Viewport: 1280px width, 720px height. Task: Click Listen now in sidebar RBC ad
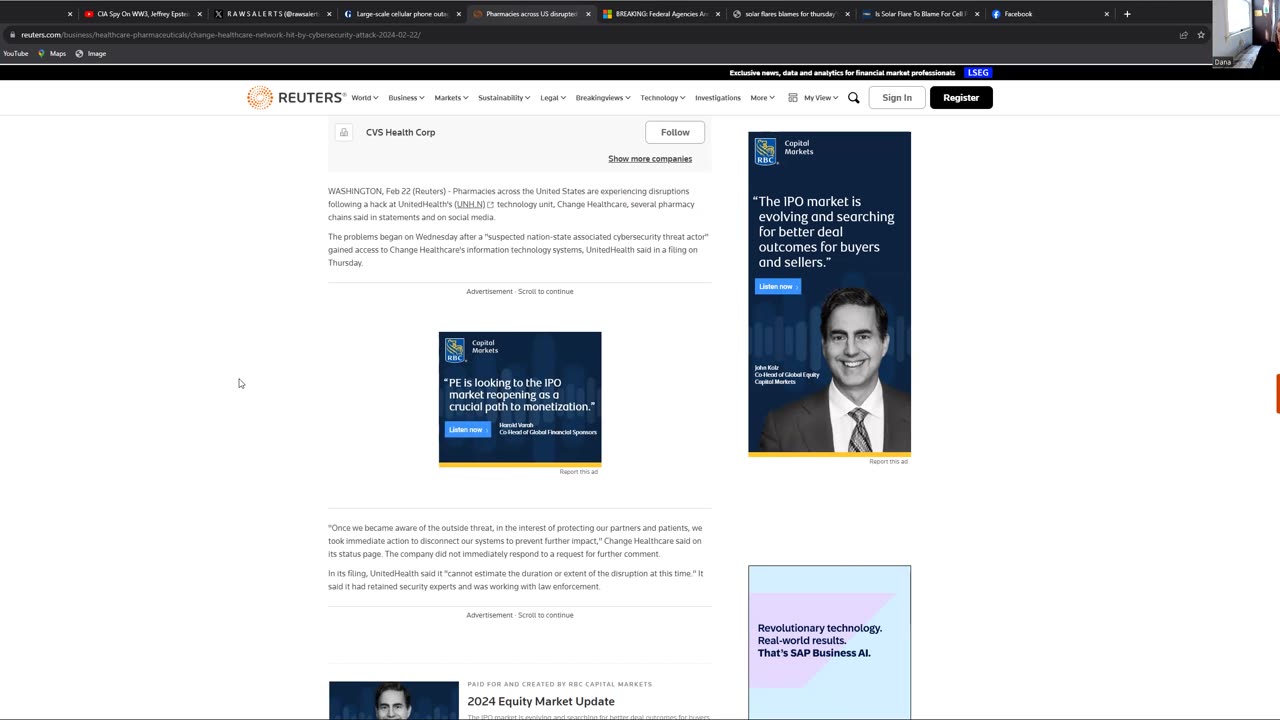(x=776, y=287)
